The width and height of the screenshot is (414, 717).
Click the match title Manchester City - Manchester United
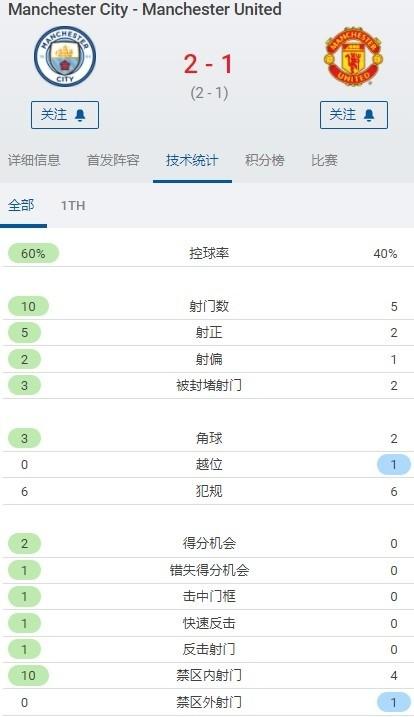tap(145, 9)
